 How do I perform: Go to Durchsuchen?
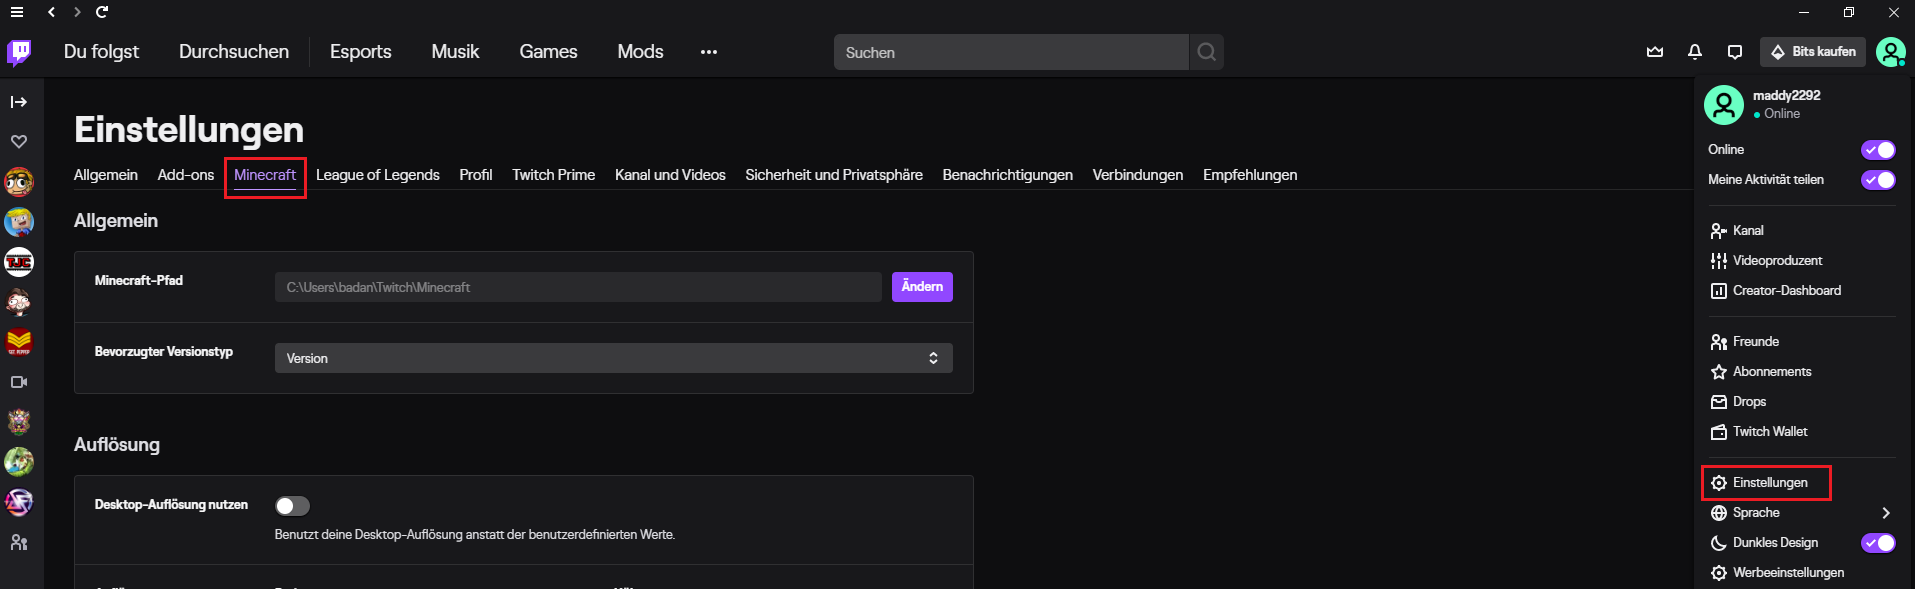[234, 52]
